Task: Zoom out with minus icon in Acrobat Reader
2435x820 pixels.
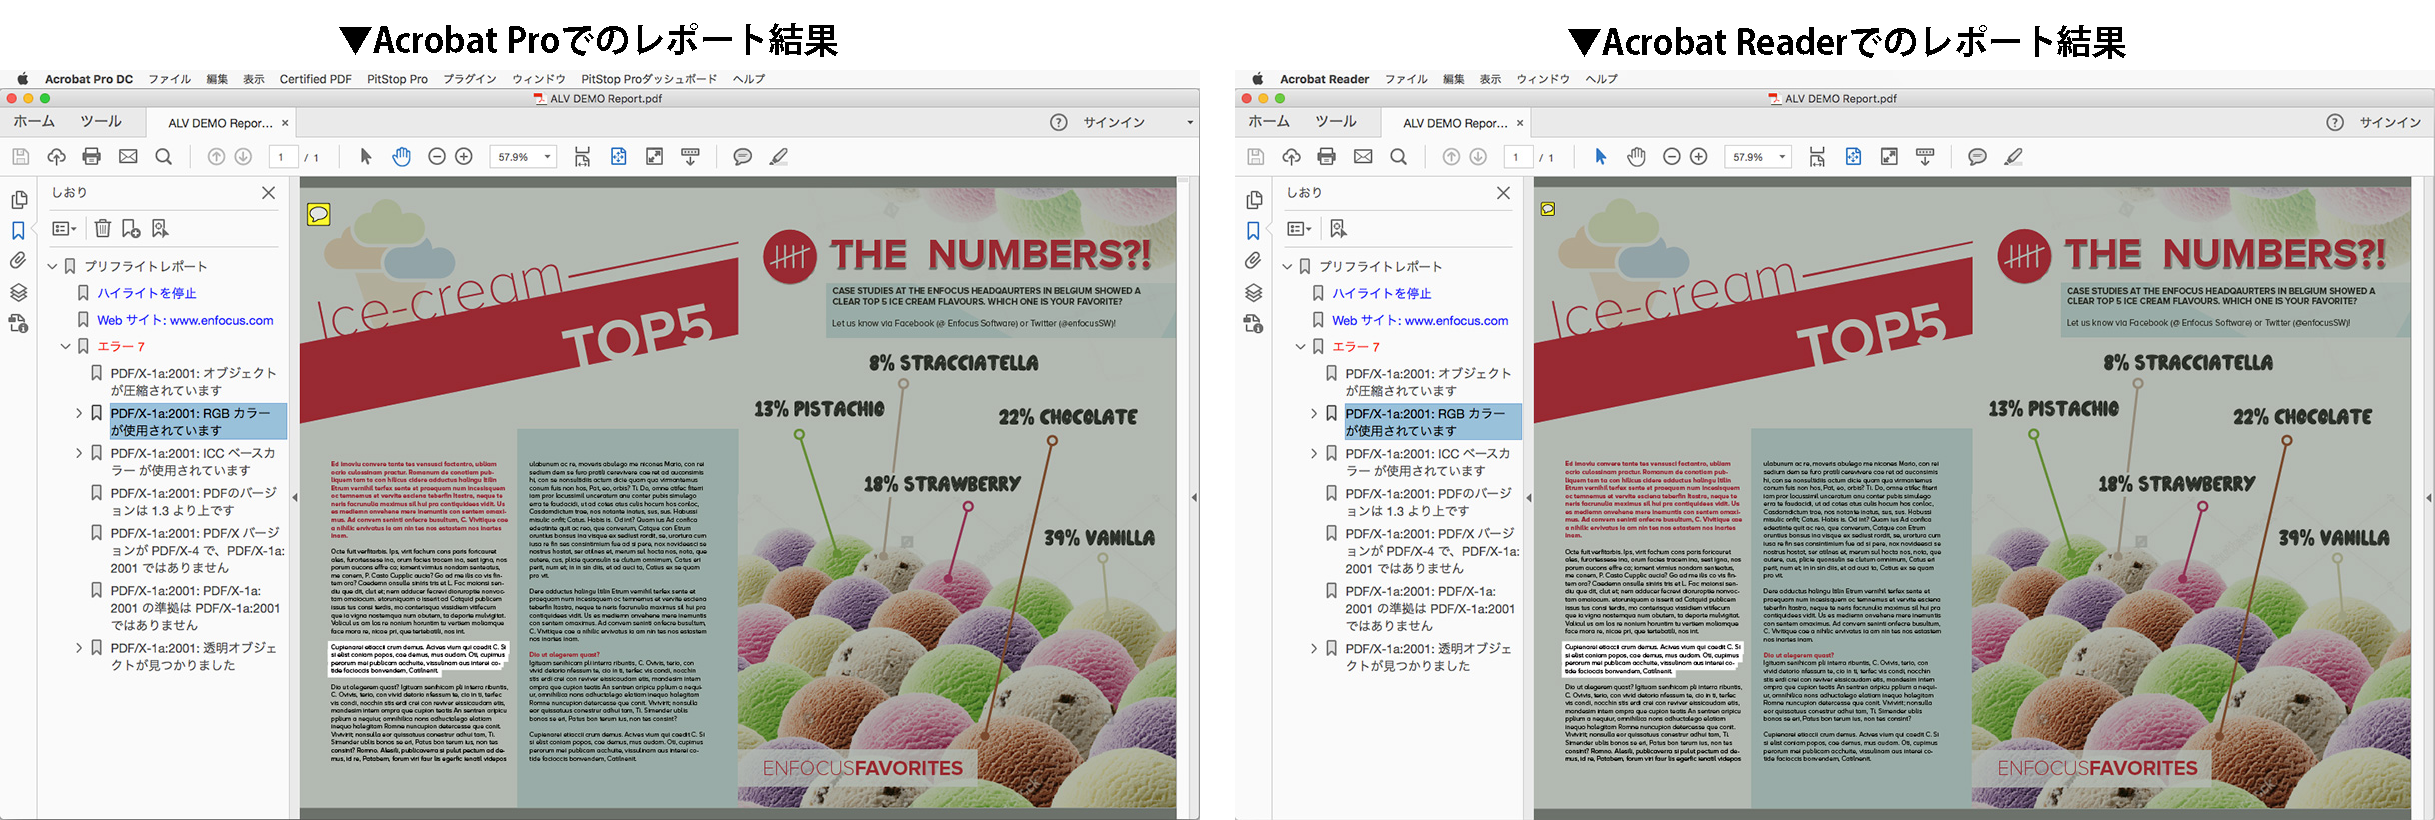Action: (1671, 156)
